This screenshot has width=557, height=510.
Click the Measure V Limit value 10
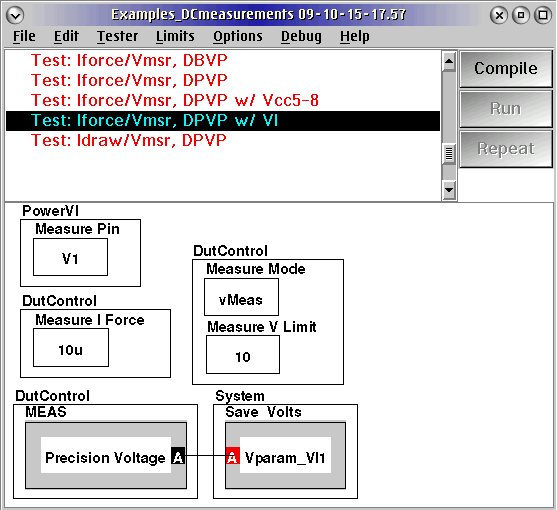243,355
